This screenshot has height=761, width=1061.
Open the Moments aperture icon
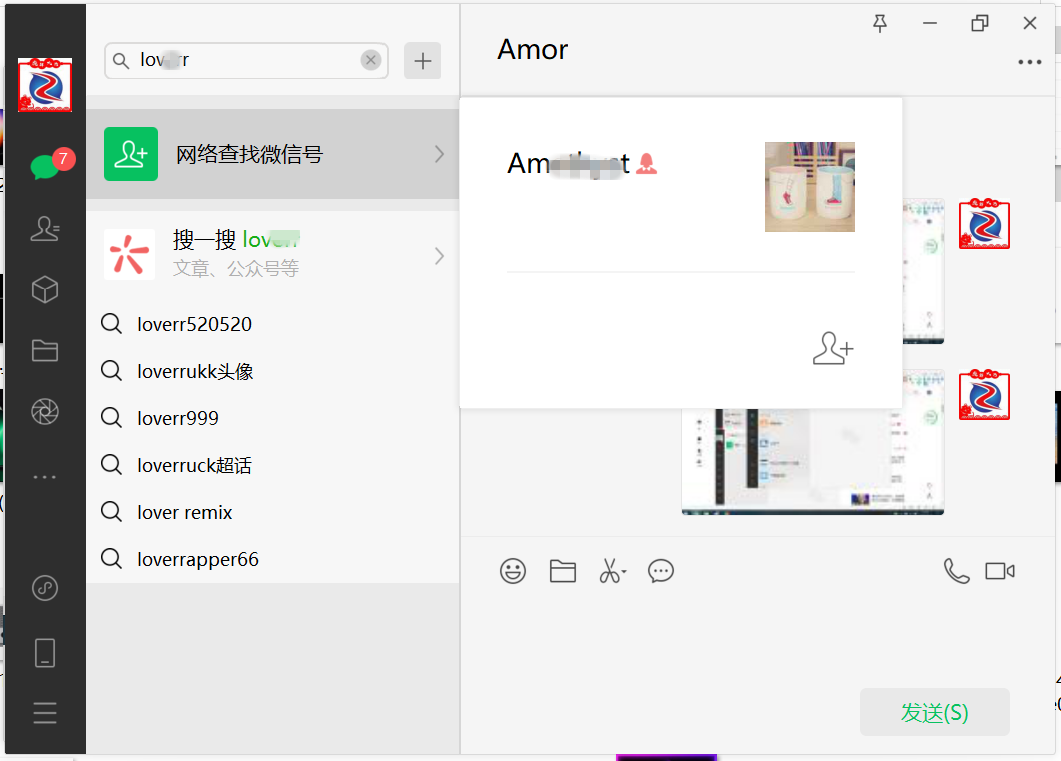tap(45, 411)
